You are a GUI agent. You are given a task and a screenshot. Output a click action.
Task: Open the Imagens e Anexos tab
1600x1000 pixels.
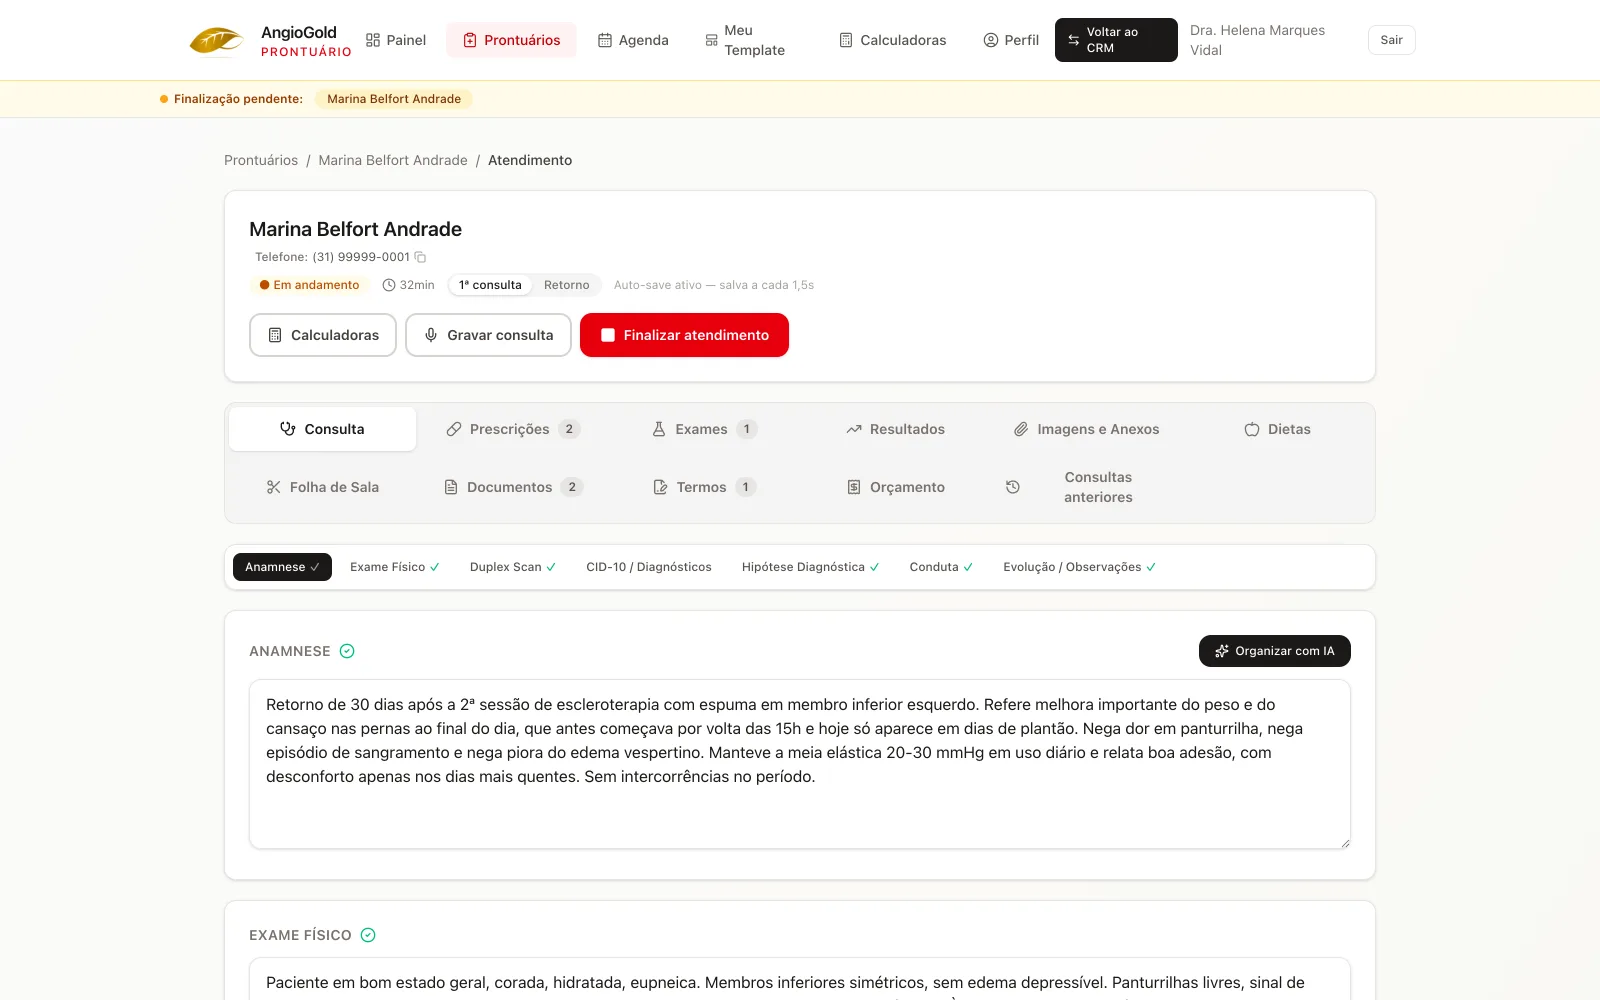(1086, 429)
